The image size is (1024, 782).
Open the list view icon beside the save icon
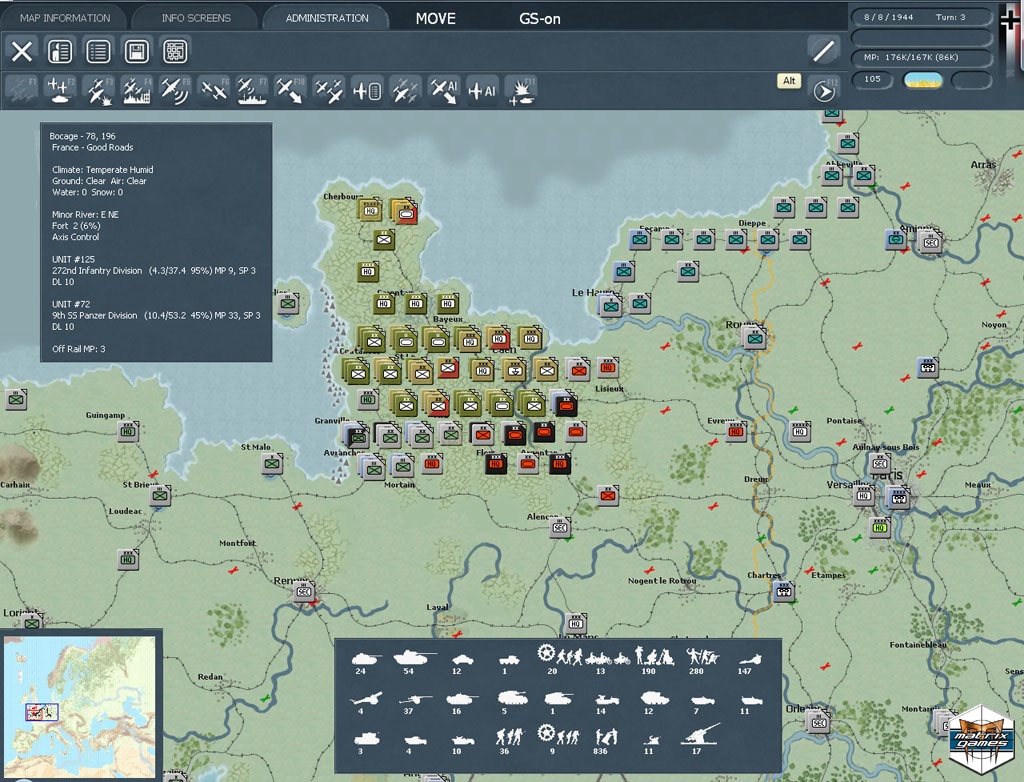pos(98,51)
